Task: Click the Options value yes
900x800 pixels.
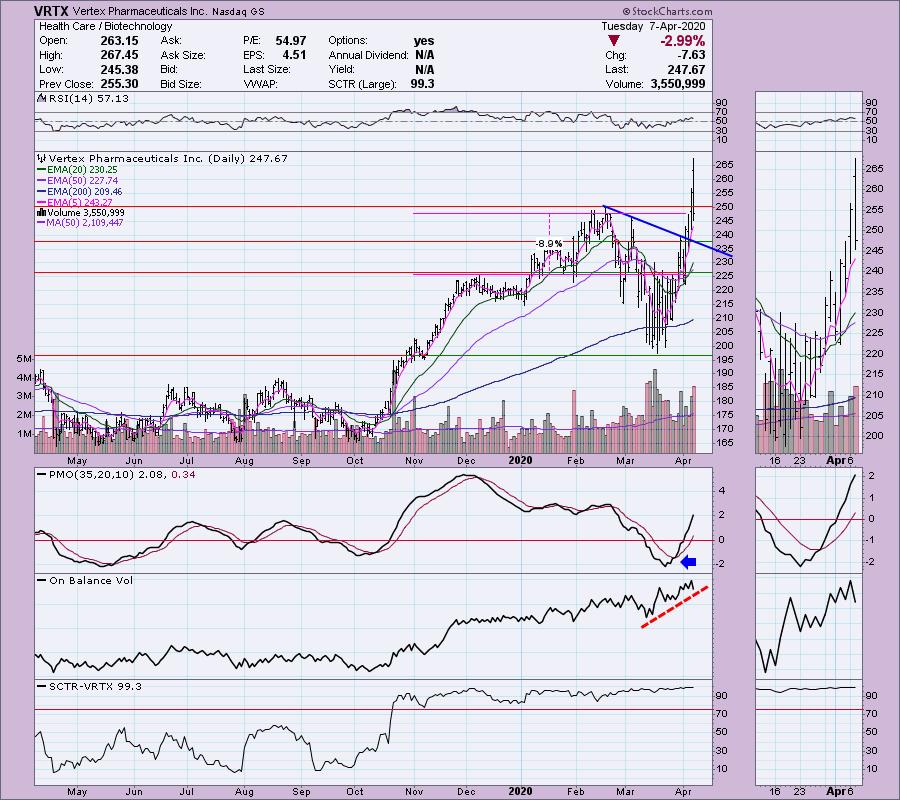Action: [424, 41]
